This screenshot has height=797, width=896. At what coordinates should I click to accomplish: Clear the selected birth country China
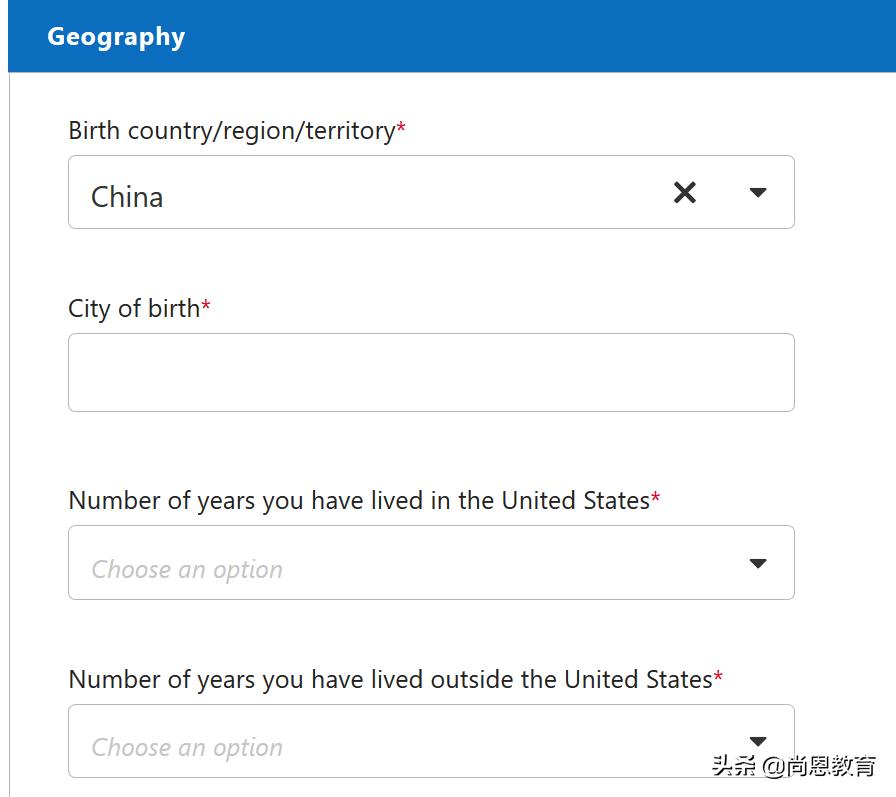pyautogui.click(x=685, y=193)
